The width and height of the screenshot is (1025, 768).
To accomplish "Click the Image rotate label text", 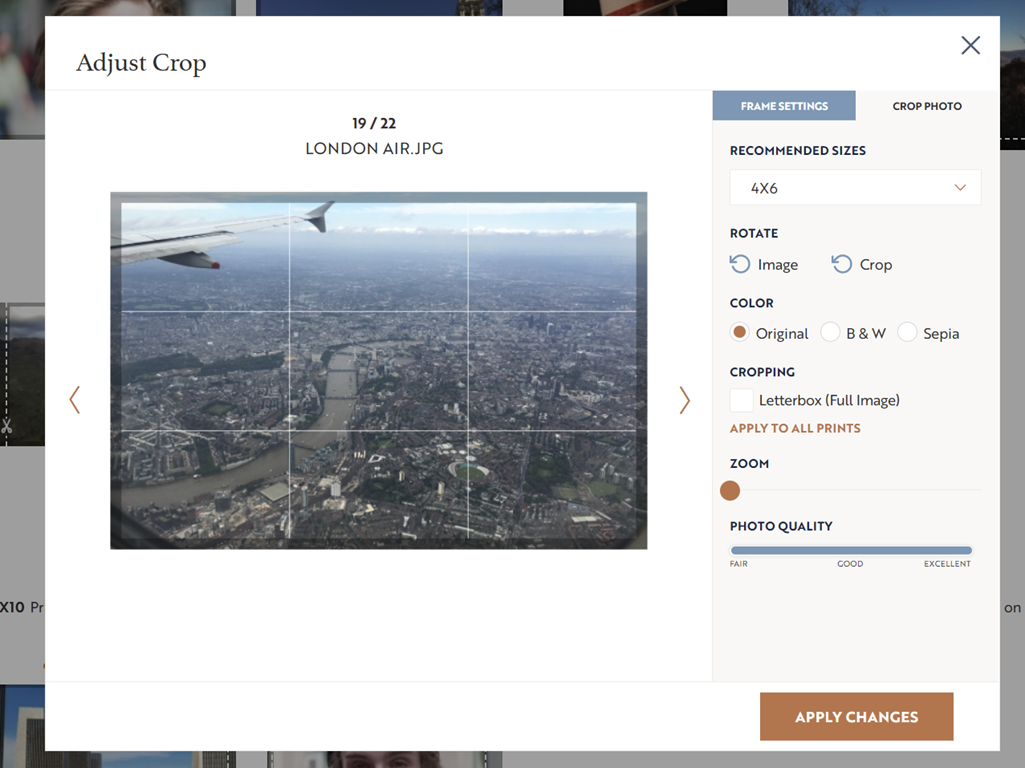I will pyautogui.click(x=778, y=265).
